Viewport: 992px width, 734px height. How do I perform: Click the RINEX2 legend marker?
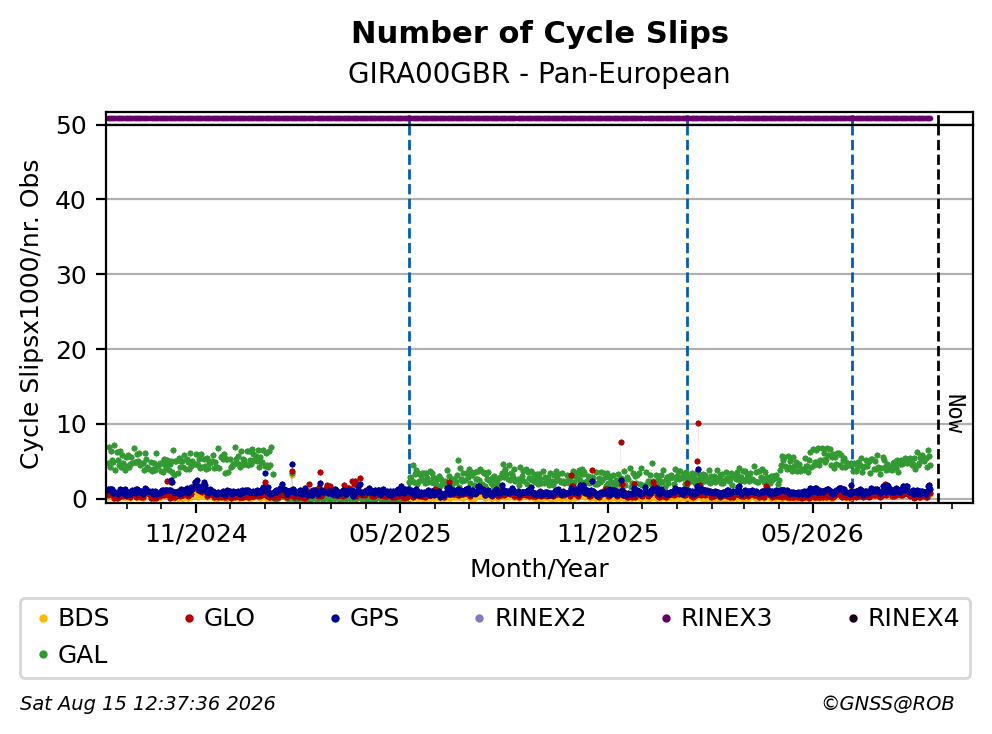(480, 618)
